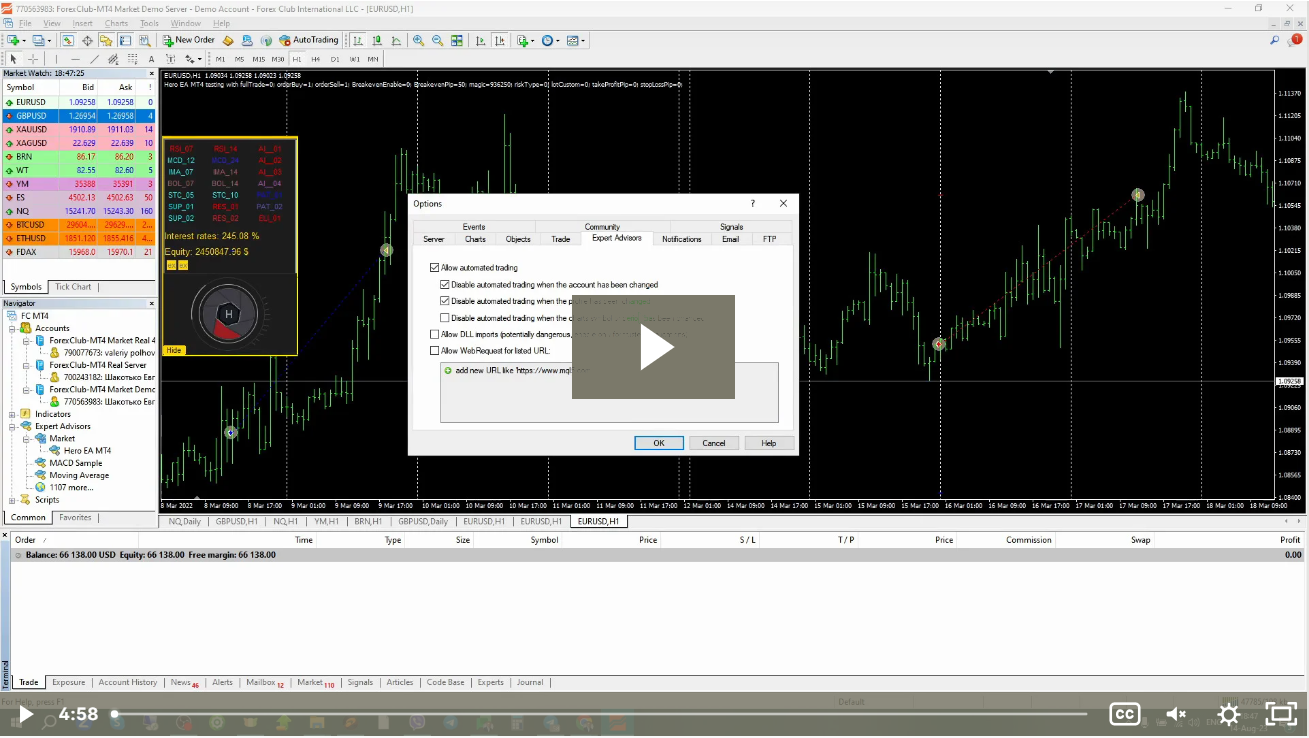Enable Allow DLL imports
Image resolution: width=1309 pixels, height=738 pixels.
(435, 334)
